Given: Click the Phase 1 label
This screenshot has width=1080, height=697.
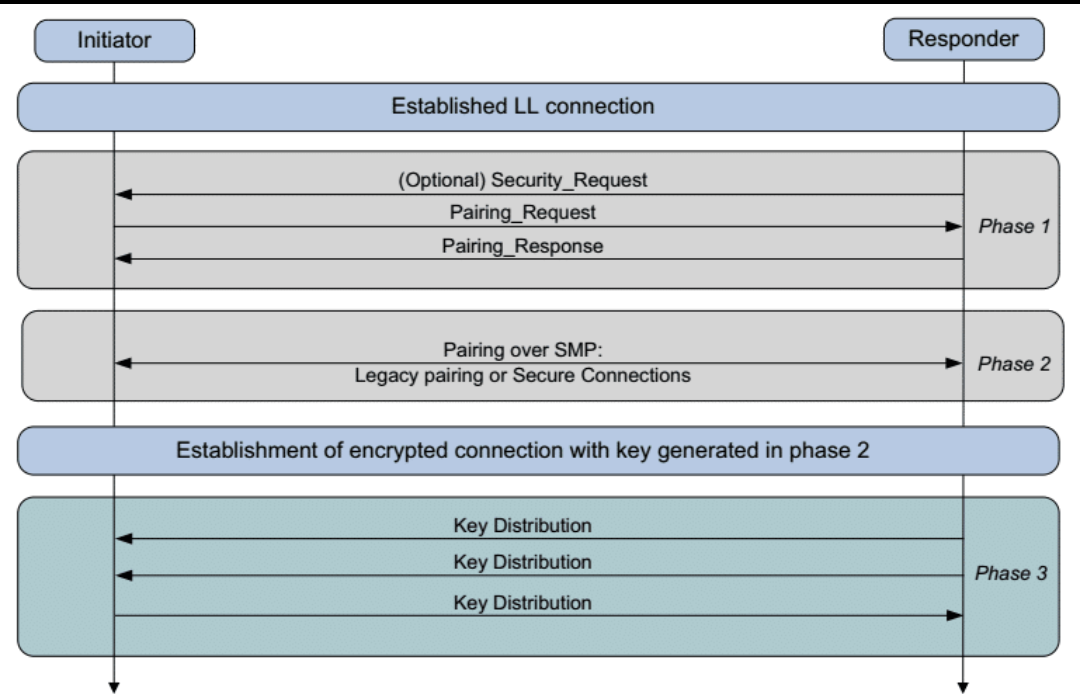Looking at the screenshot, I should (x=1014, y=227).
